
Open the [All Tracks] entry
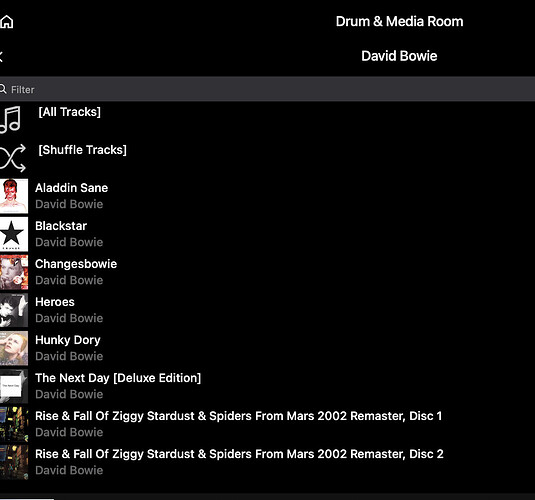tap(69, 112)
